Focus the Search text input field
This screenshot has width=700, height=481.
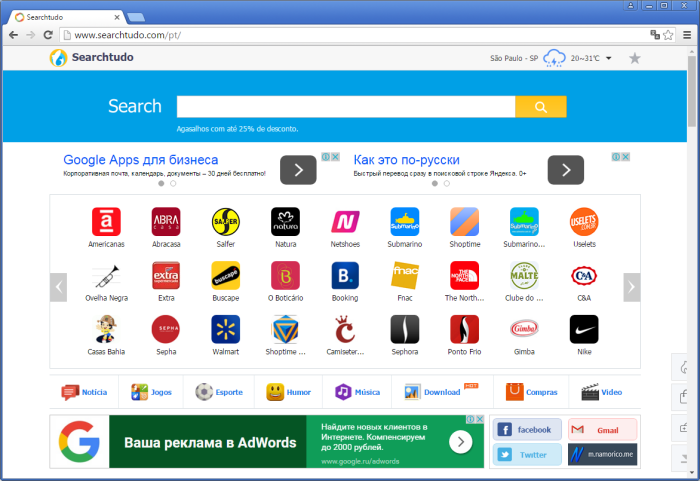point(346,107)
